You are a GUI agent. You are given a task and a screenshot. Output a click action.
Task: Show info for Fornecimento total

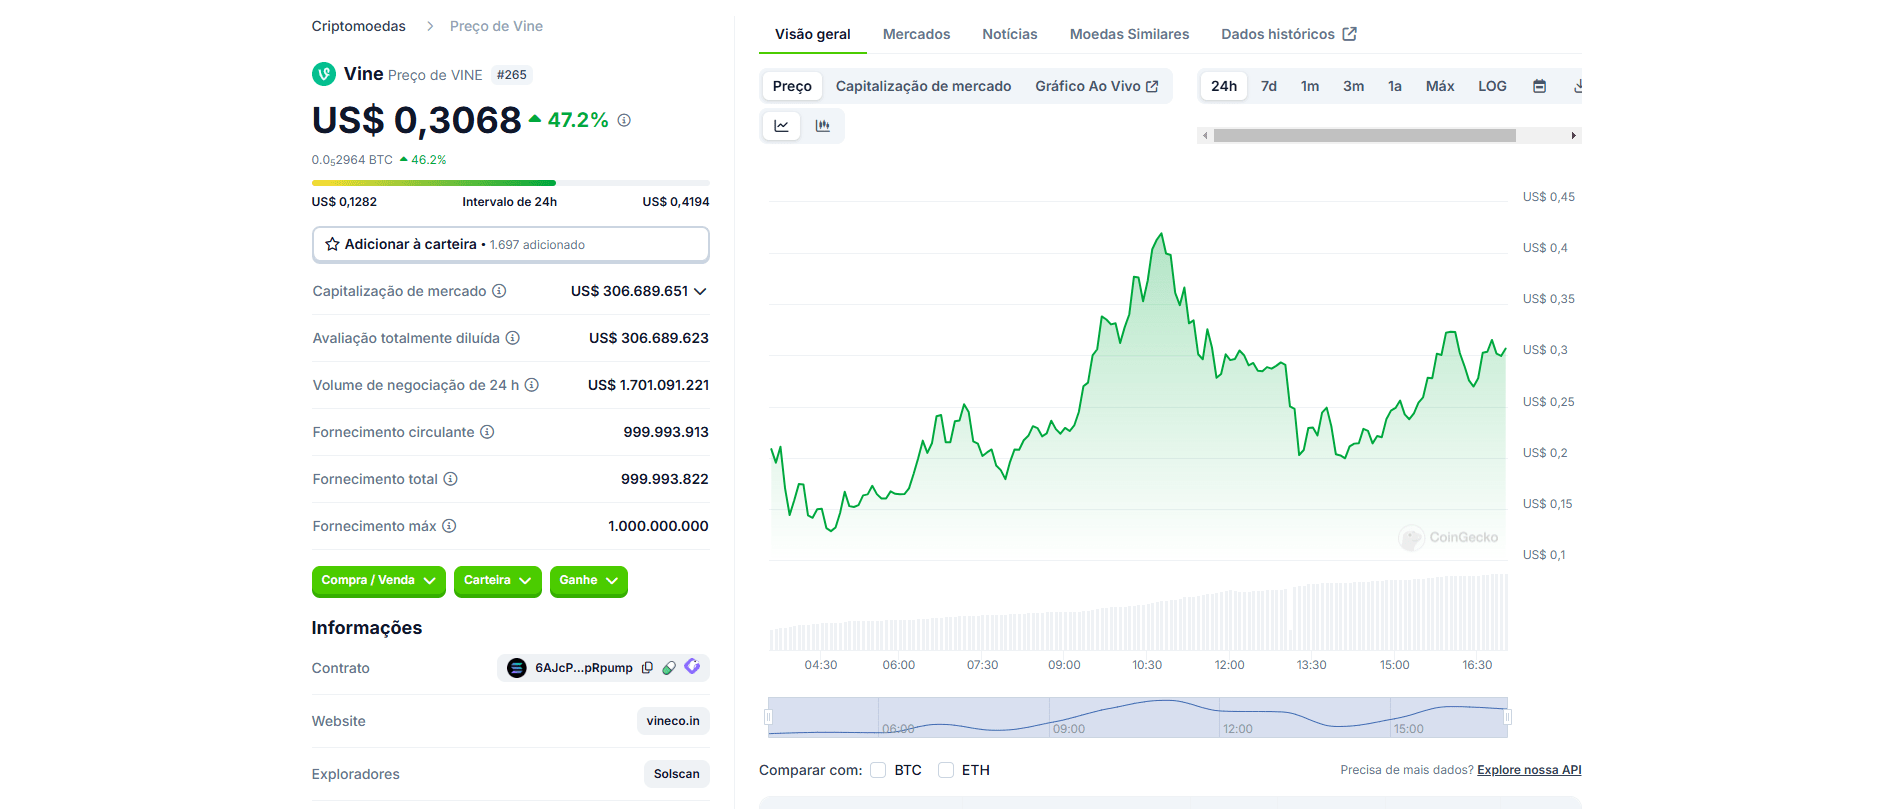click(451, 479)
